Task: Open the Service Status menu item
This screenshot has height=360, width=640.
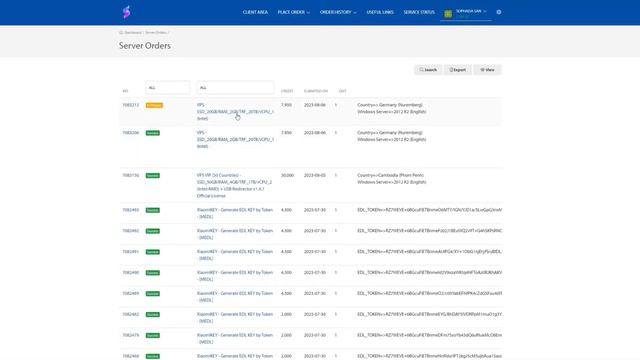Action: click(x=419, y=12)
